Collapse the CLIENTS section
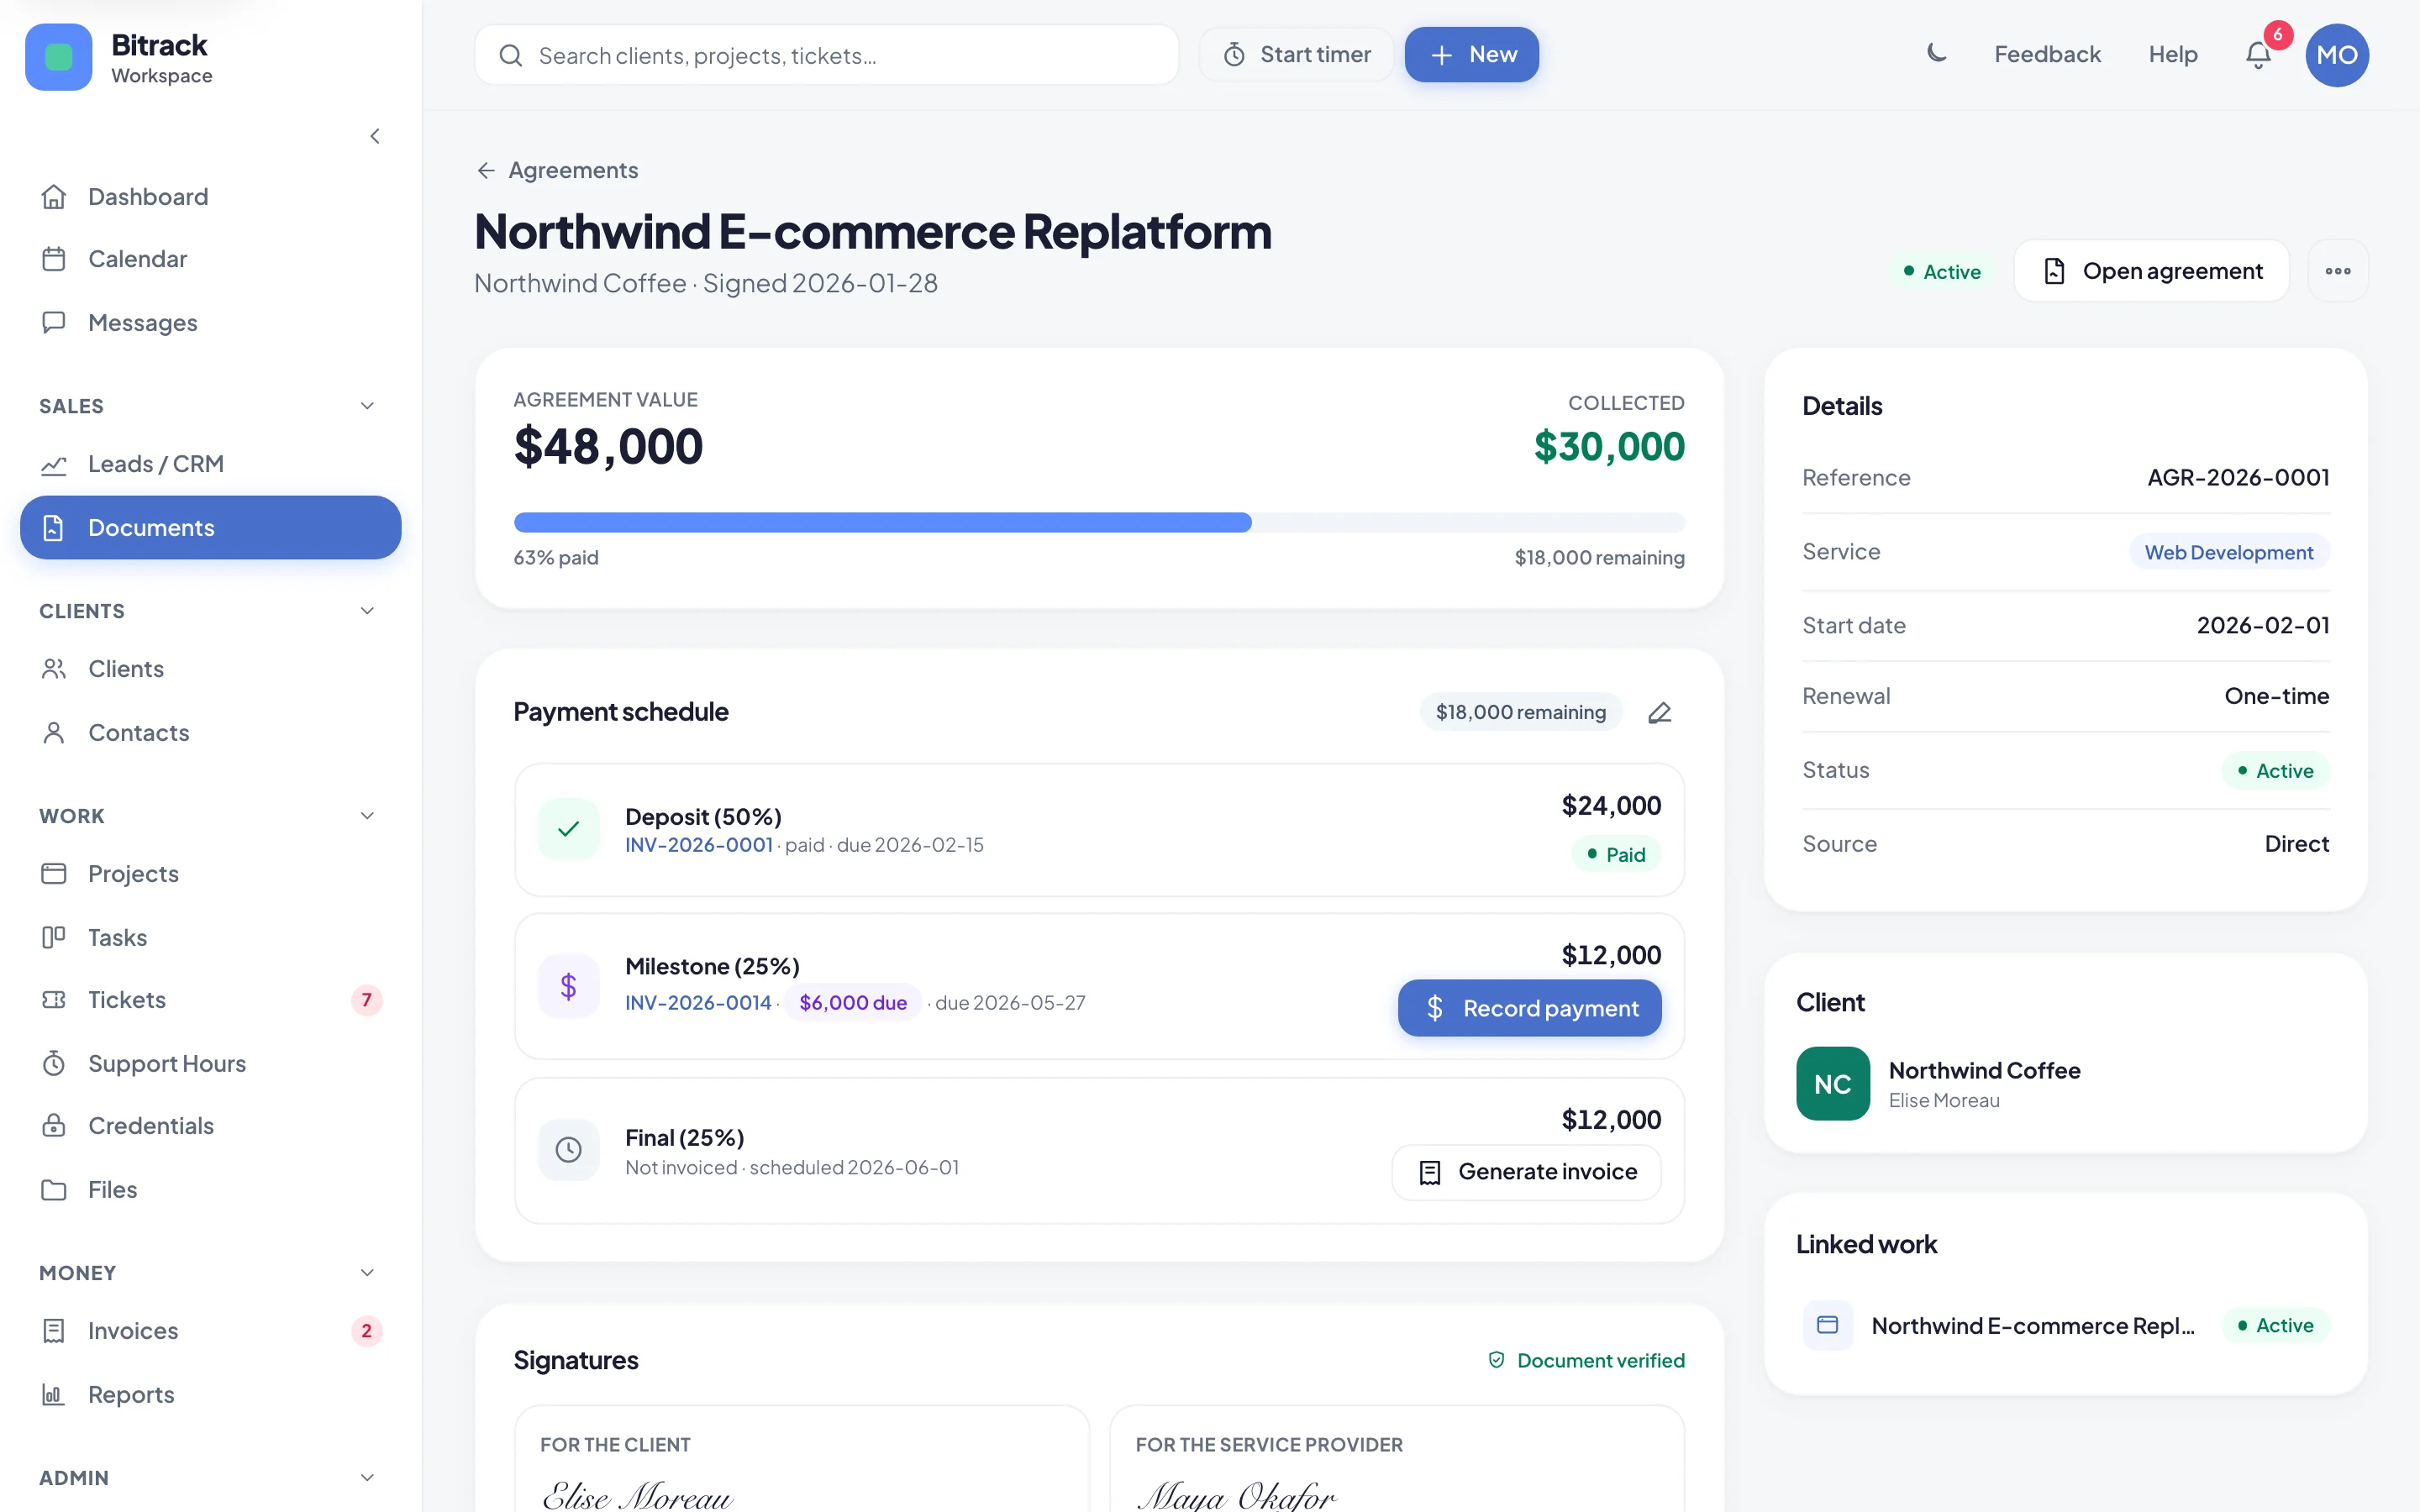2420x1512 pixels. pos(367,611)
